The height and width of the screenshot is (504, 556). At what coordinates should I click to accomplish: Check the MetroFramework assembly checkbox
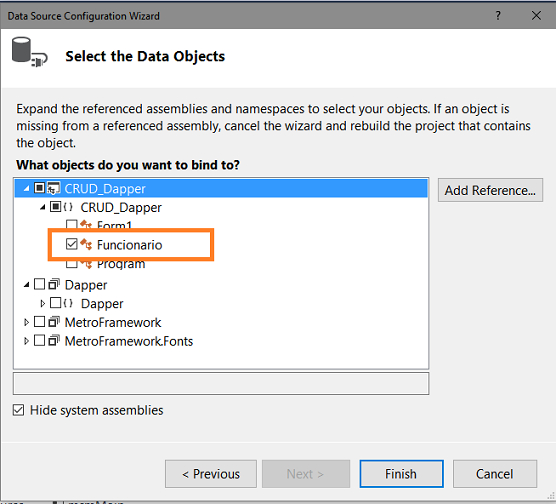tap(39, 322)
